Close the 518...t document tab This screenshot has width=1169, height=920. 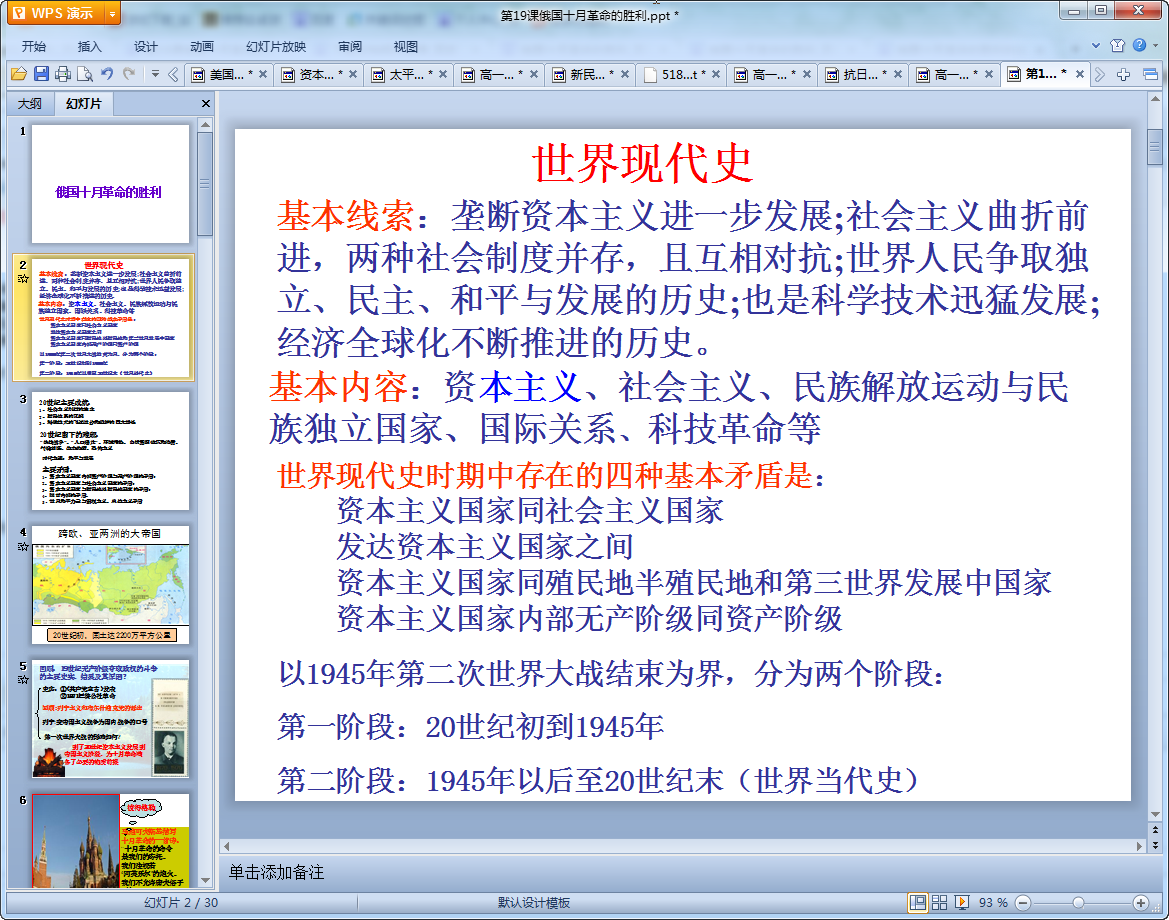click(x=716, y=74)
